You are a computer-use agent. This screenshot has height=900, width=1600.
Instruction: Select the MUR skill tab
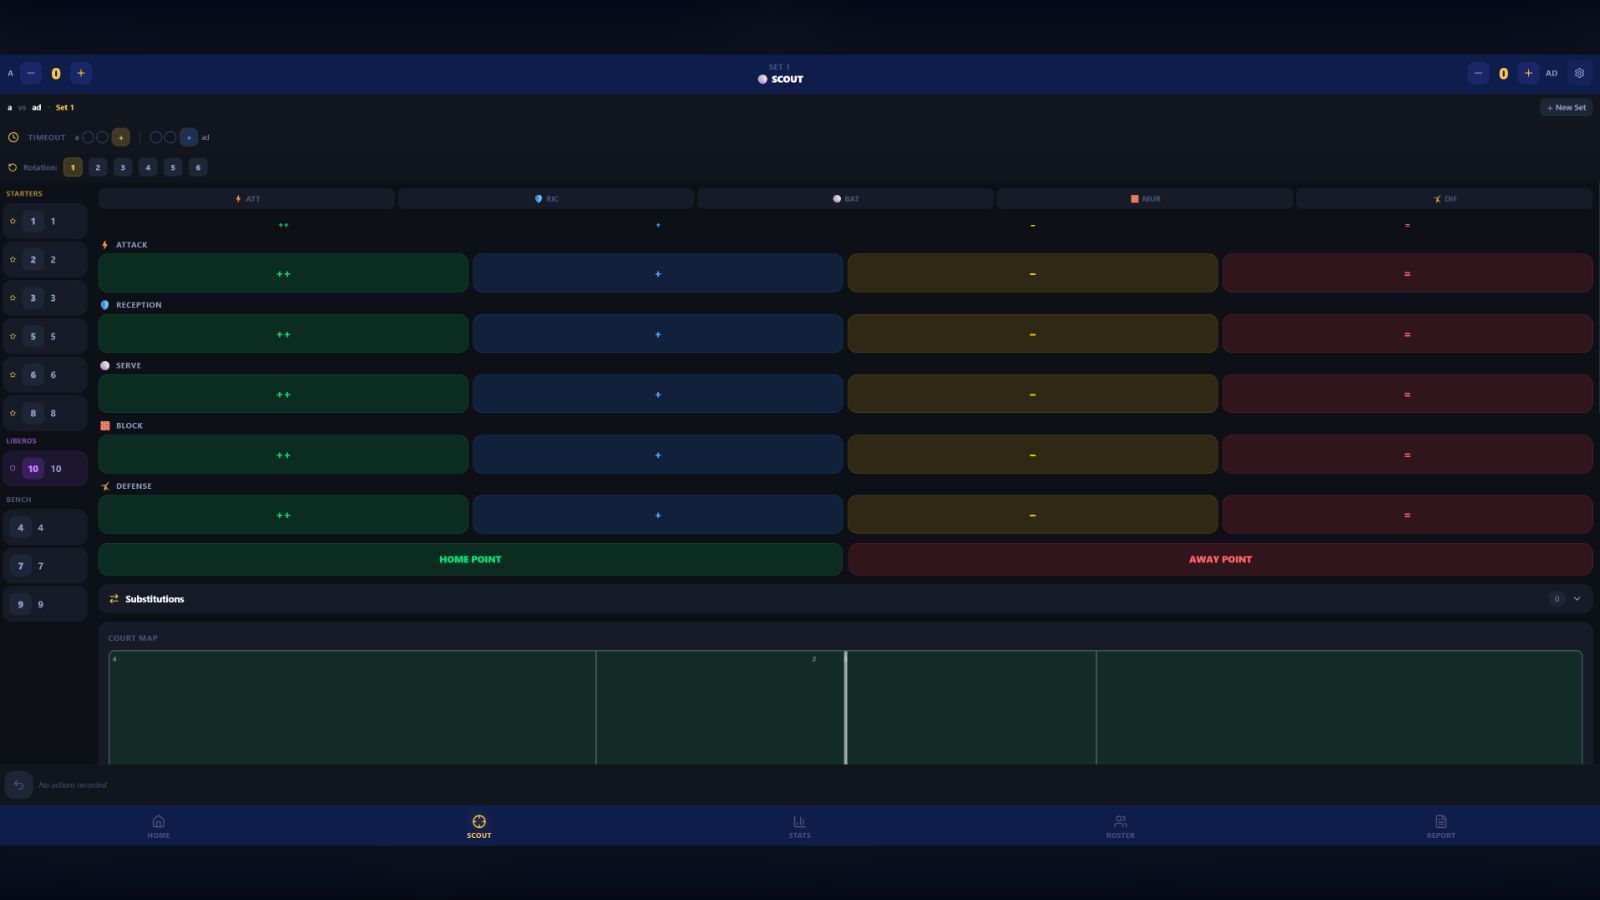click(1145, 199)
